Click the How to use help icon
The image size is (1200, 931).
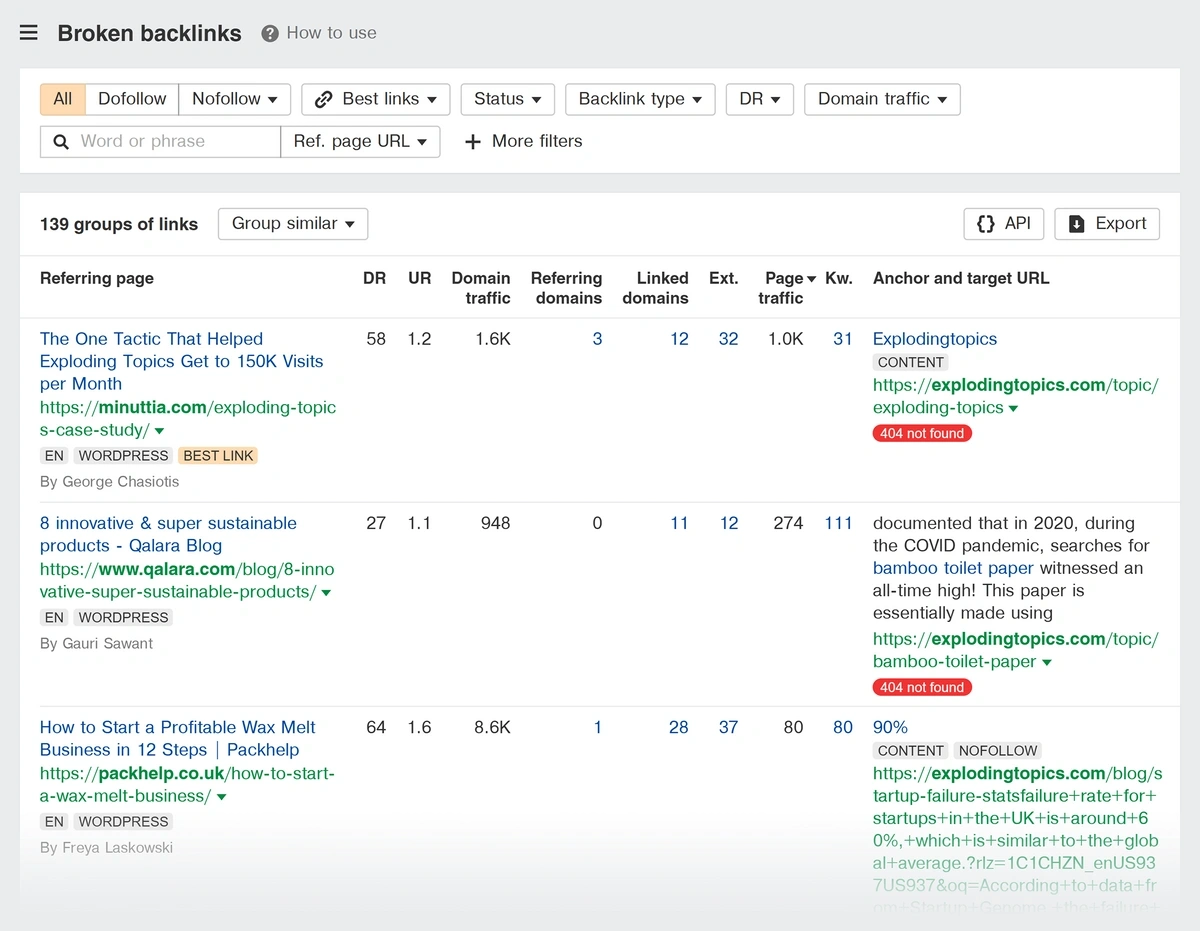click(270, 33)
